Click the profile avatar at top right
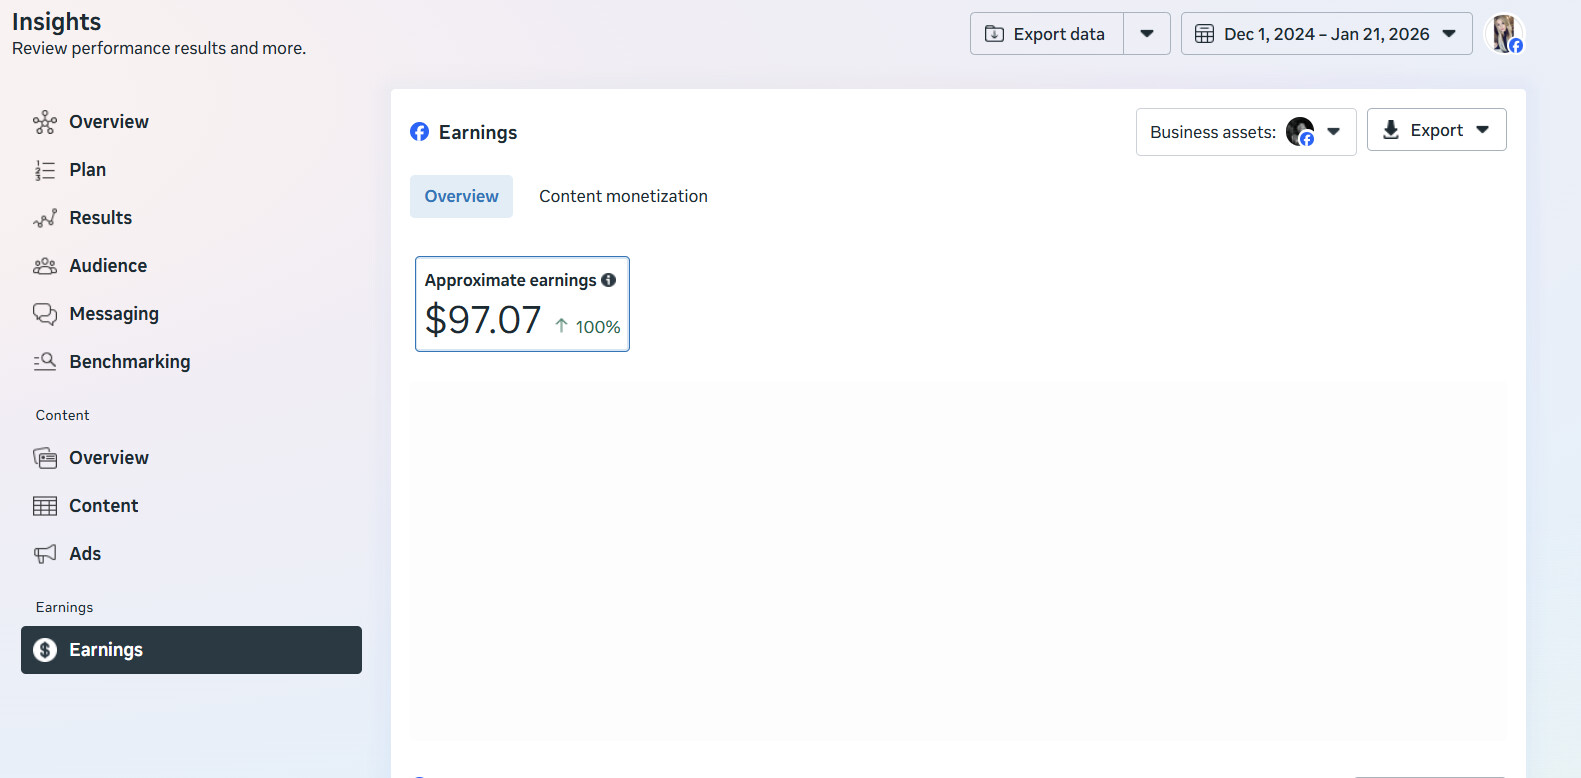1581x778 pixels. tap(1504, 34)
